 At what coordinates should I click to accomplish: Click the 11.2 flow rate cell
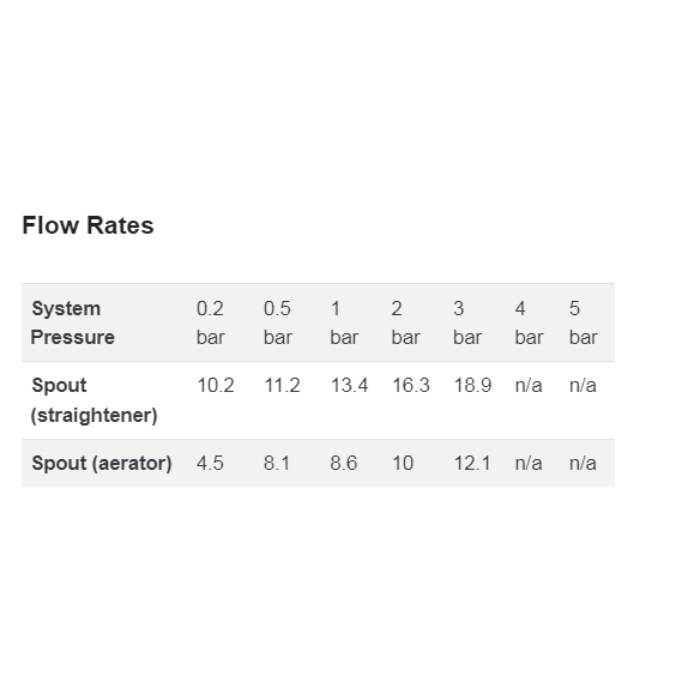pyautogui.click(x=282, y=385)
